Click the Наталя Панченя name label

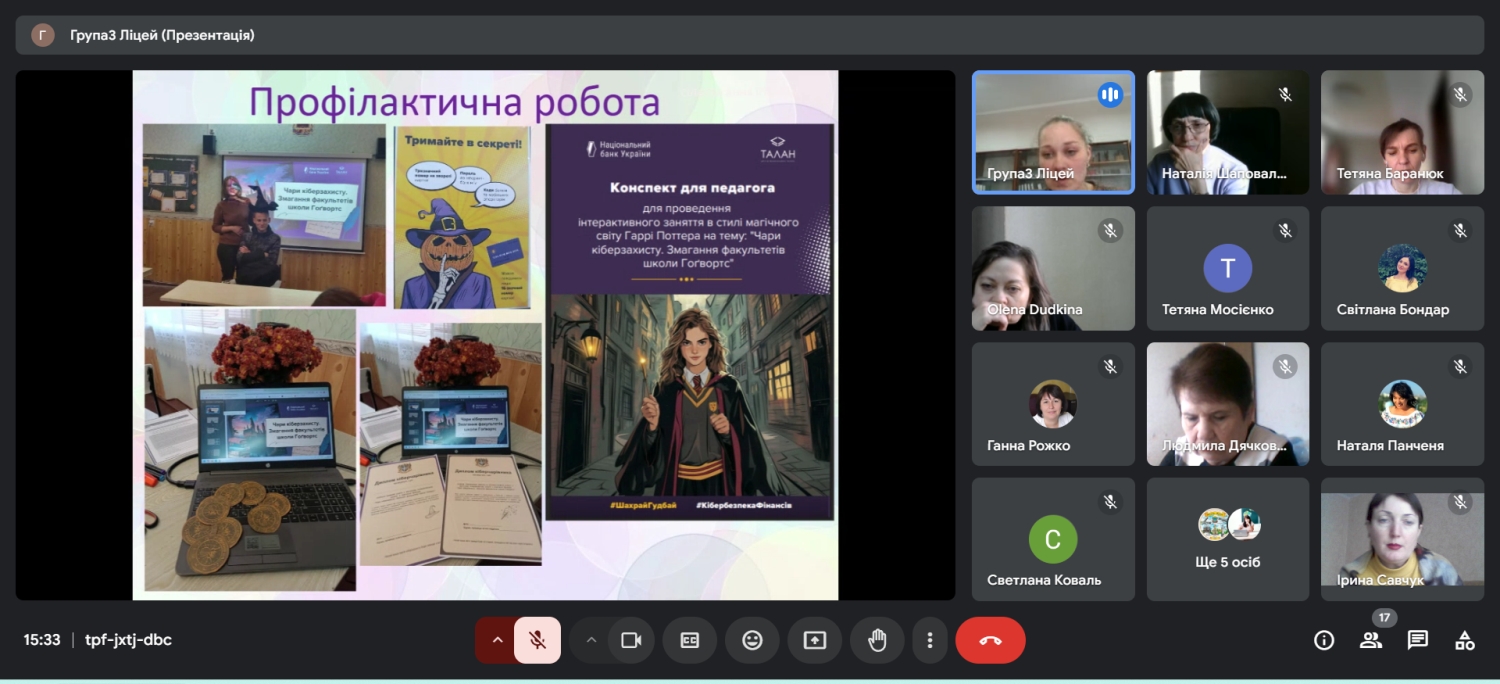click(1390, 445)
